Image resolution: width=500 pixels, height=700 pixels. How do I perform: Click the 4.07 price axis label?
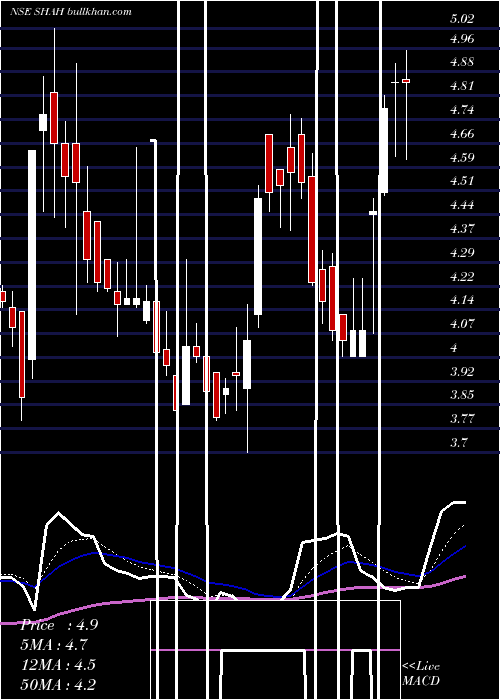[x=462, y=324]
